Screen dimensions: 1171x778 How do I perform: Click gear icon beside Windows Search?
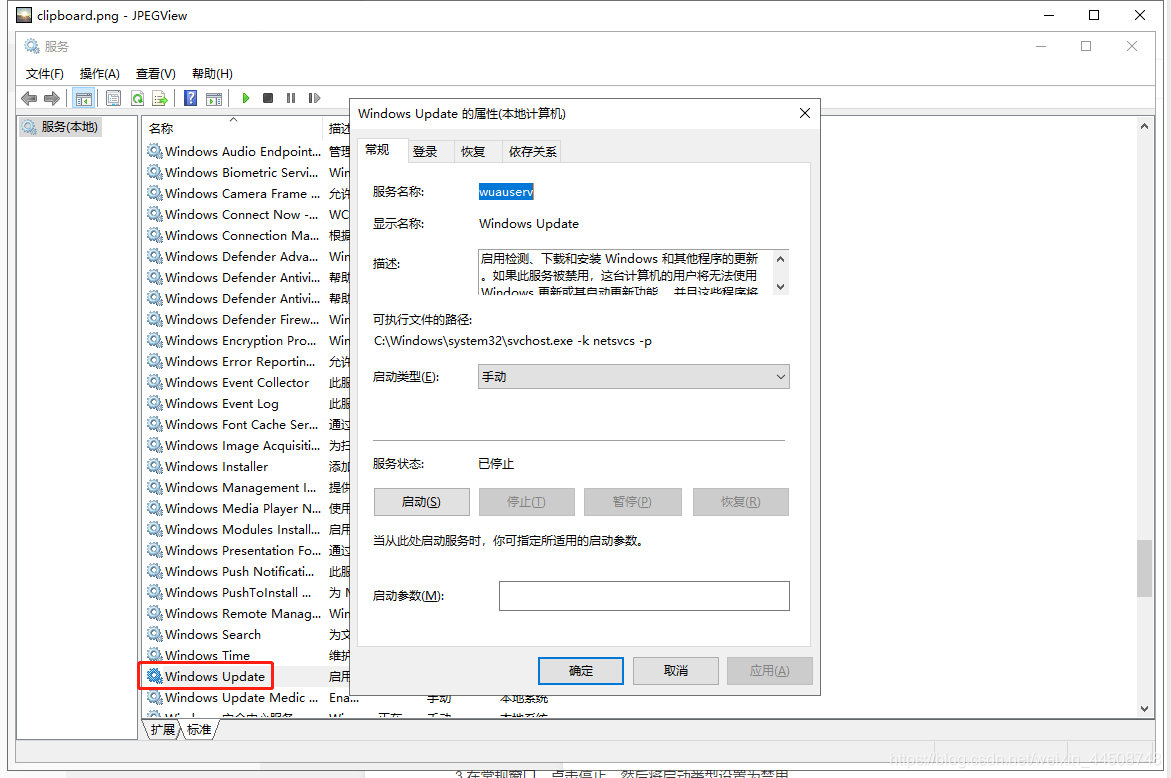(x=155, y=634)
